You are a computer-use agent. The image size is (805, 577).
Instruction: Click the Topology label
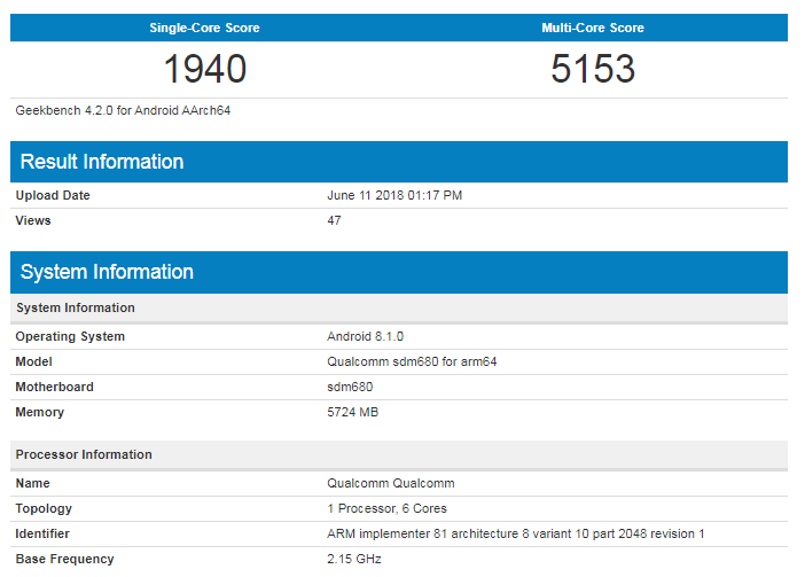[44, 508]
